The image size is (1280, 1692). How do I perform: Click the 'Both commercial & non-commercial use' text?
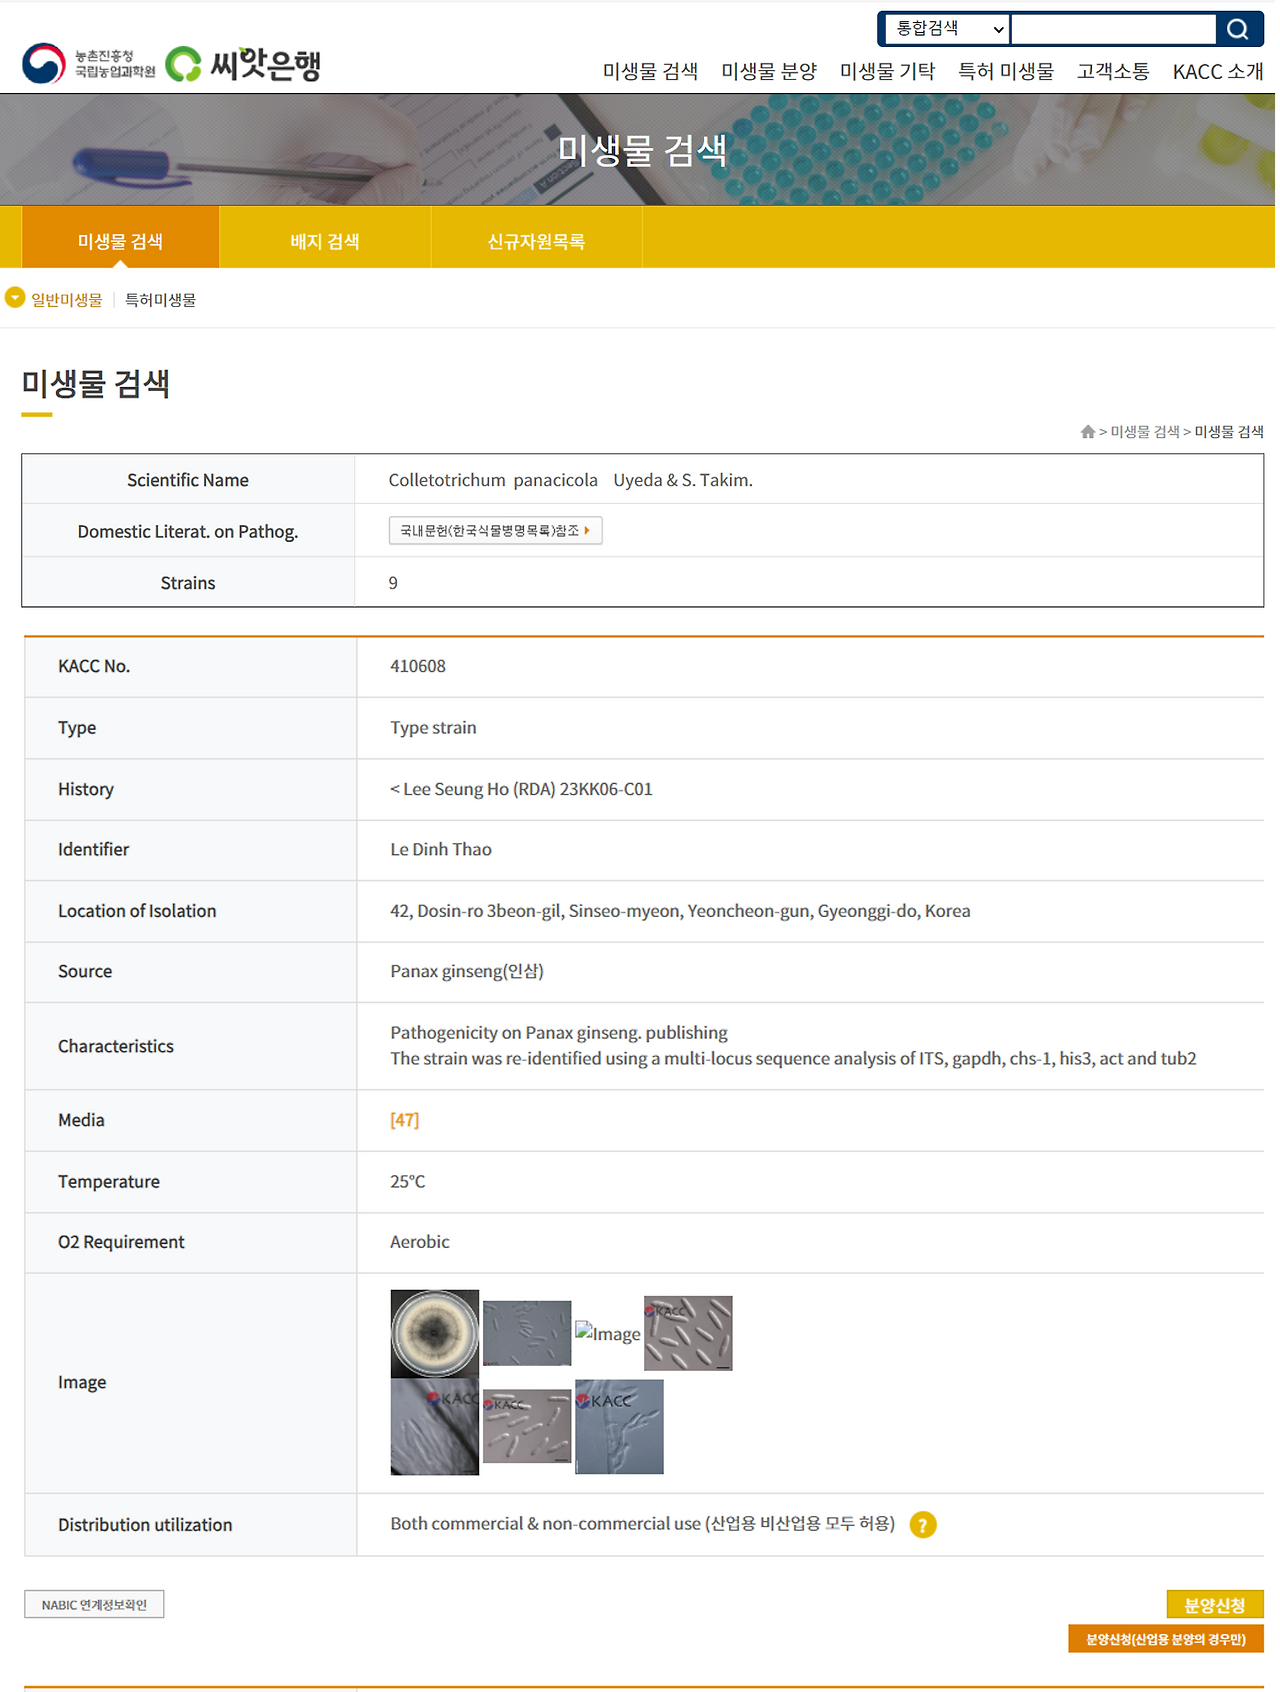point(545,1523)
